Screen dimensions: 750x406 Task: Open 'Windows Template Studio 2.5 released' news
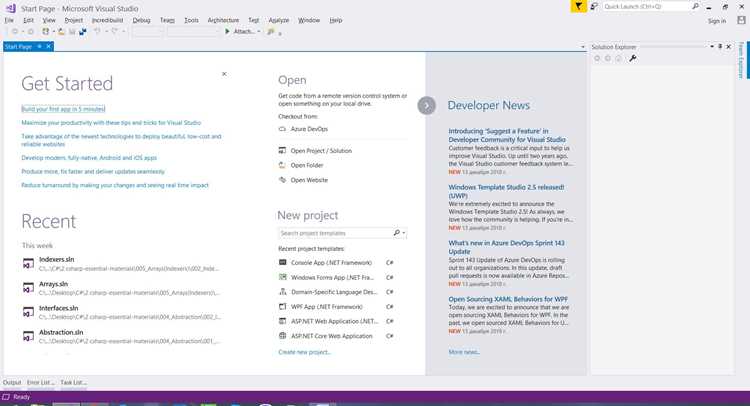(506, 191)
